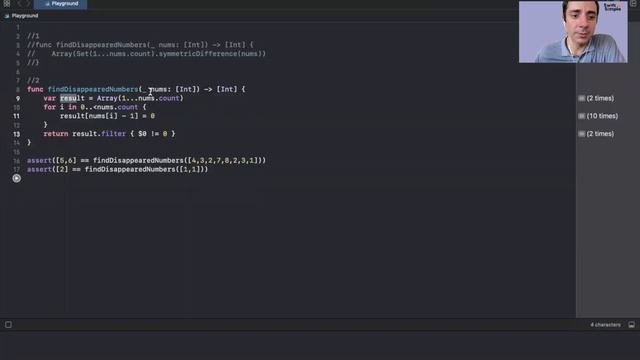Click 'result[nums[i] - 1] = 0' line
Screen dimensions: 640x360
(107, 116)
